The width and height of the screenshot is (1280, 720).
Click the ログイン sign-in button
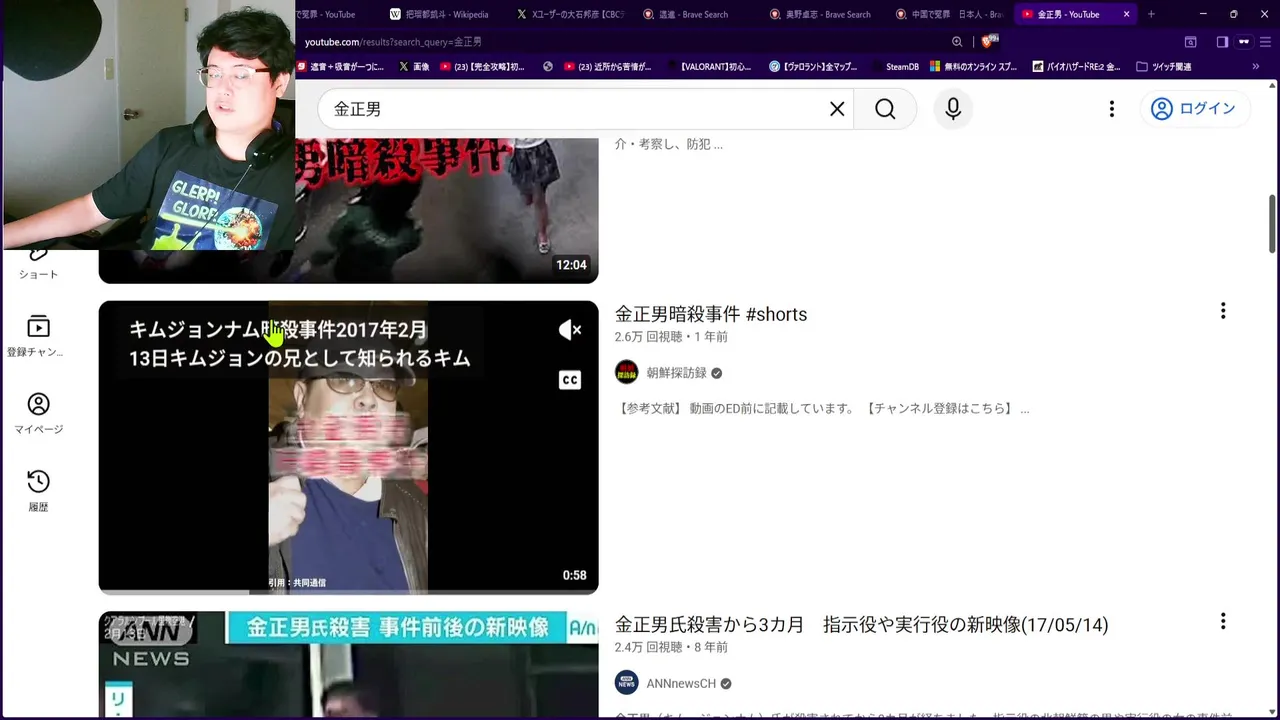tap(1194, 109)
